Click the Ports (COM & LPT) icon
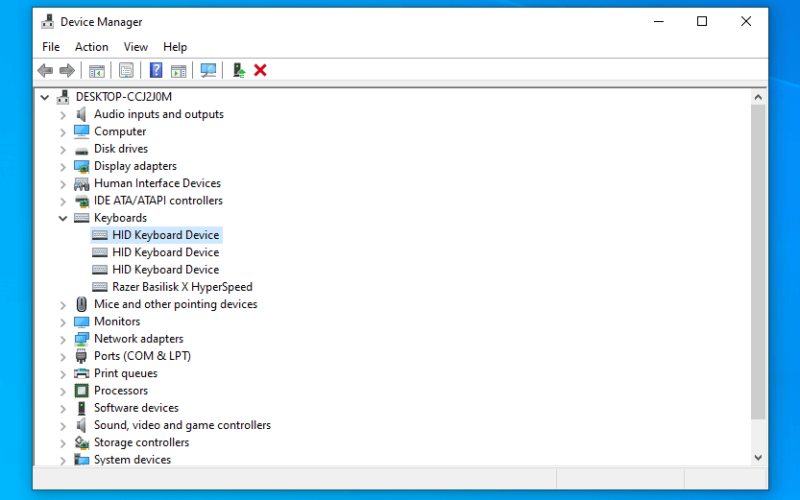The width and height of the screenshot is (800, 500). click(x=81, y=356)
